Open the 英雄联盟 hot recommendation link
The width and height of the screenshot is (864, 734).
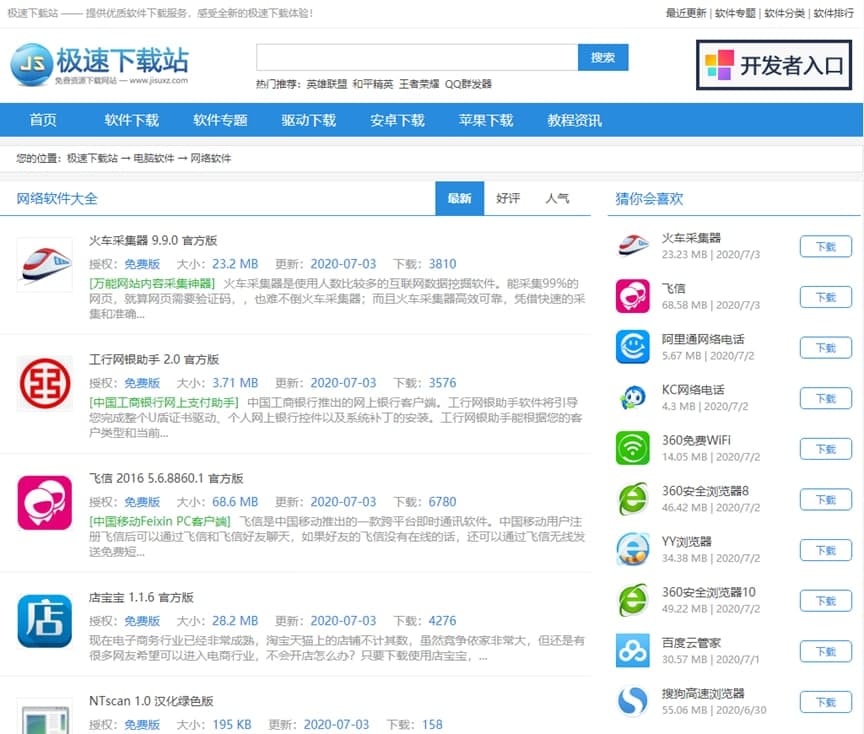326,84
